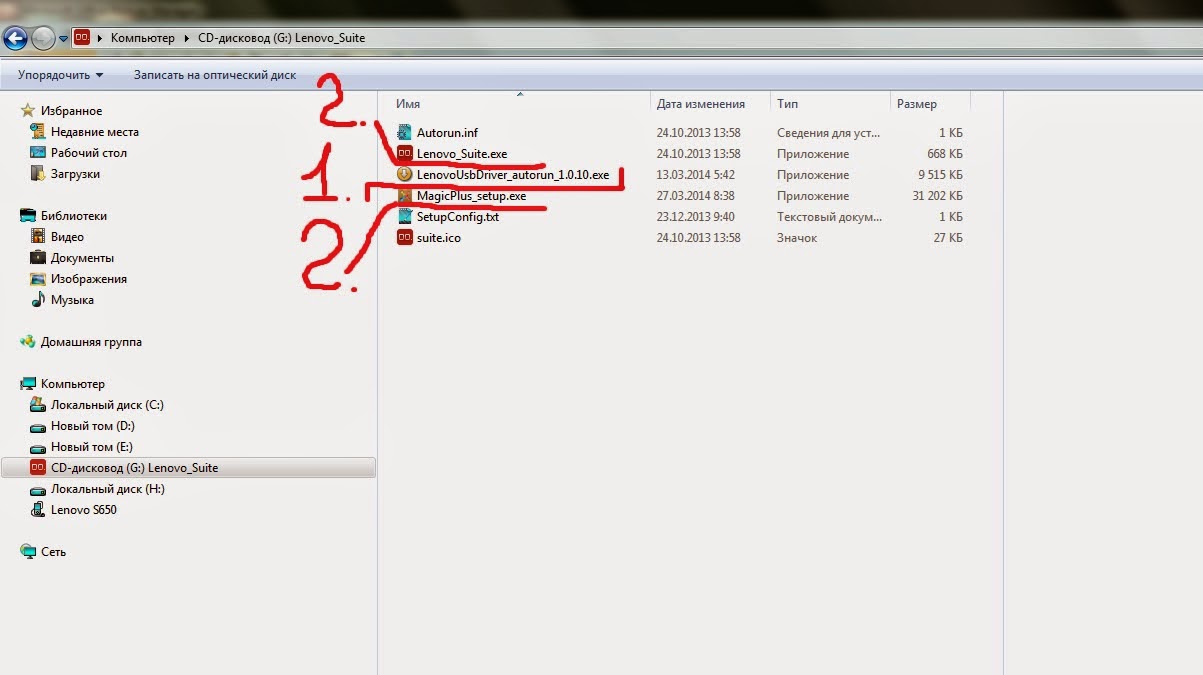The image size is (1203, 675).
Task: Click the Lenovo_Suite.exe file icon
Action: [x=405, y=154]
